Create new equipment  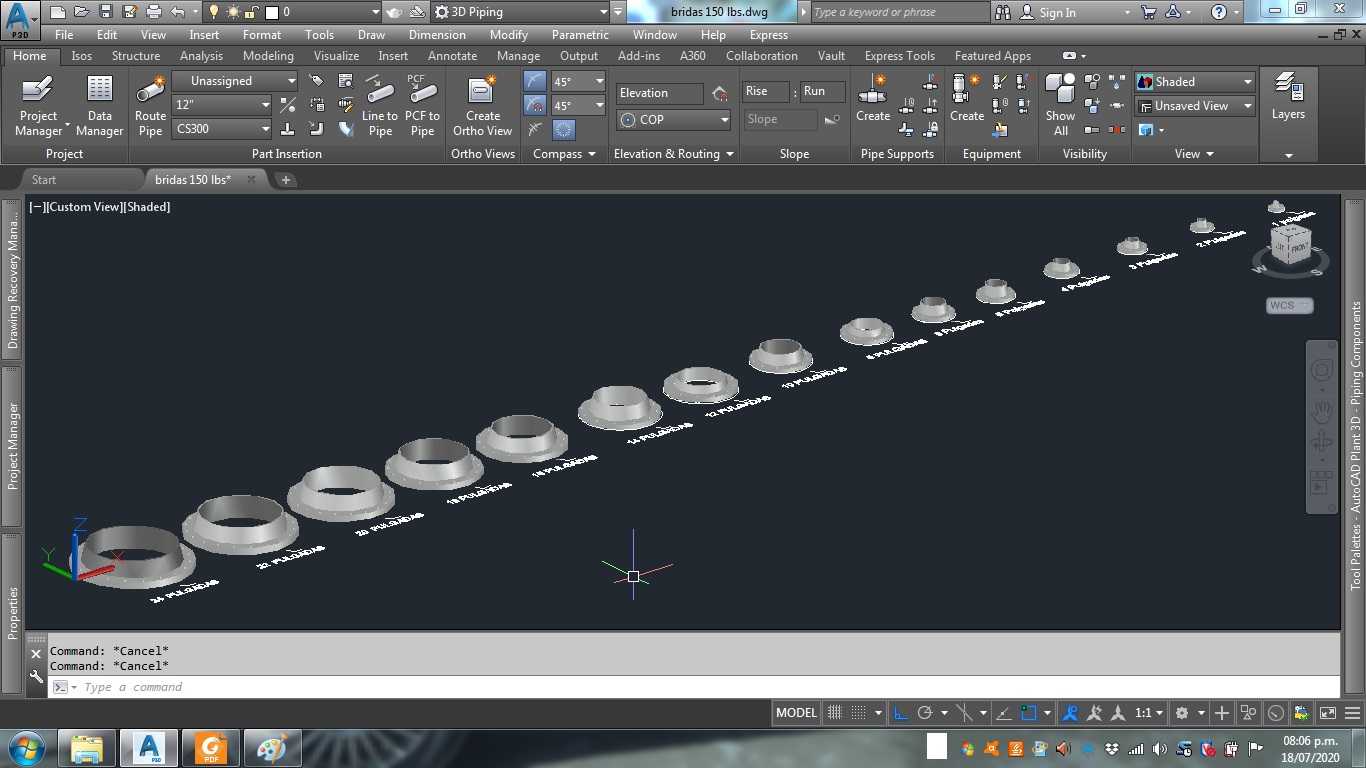pyautogui.click(x=967, y=98)
